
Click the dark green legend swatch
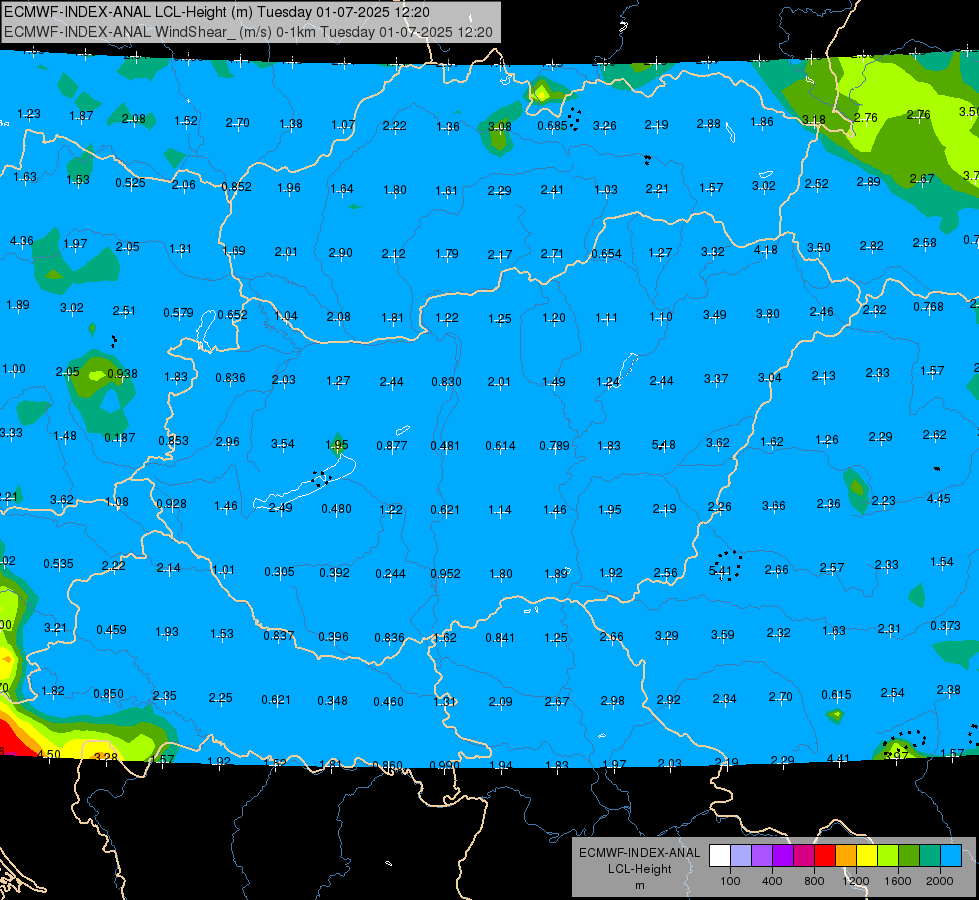tap(909, 856)
